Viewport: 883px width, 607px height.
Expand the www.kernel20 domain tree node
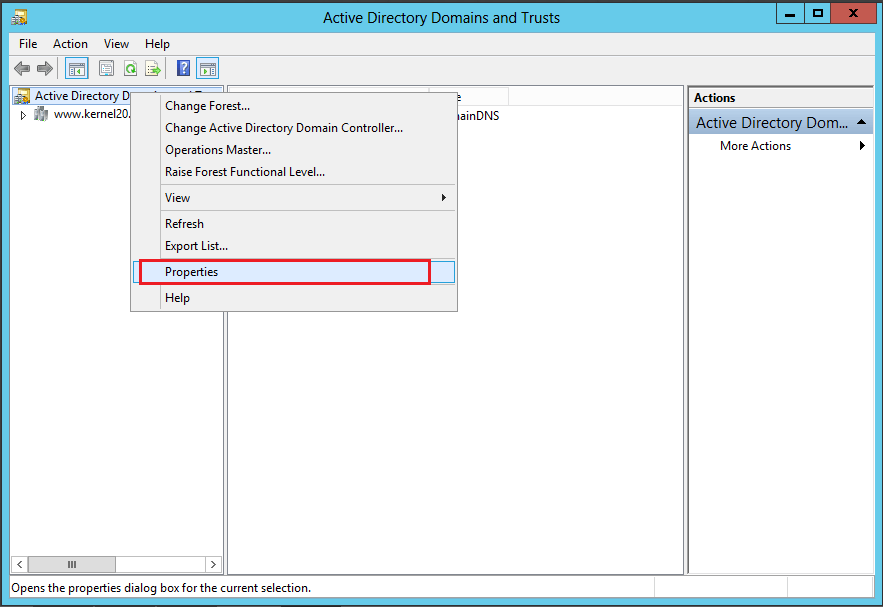23,115
